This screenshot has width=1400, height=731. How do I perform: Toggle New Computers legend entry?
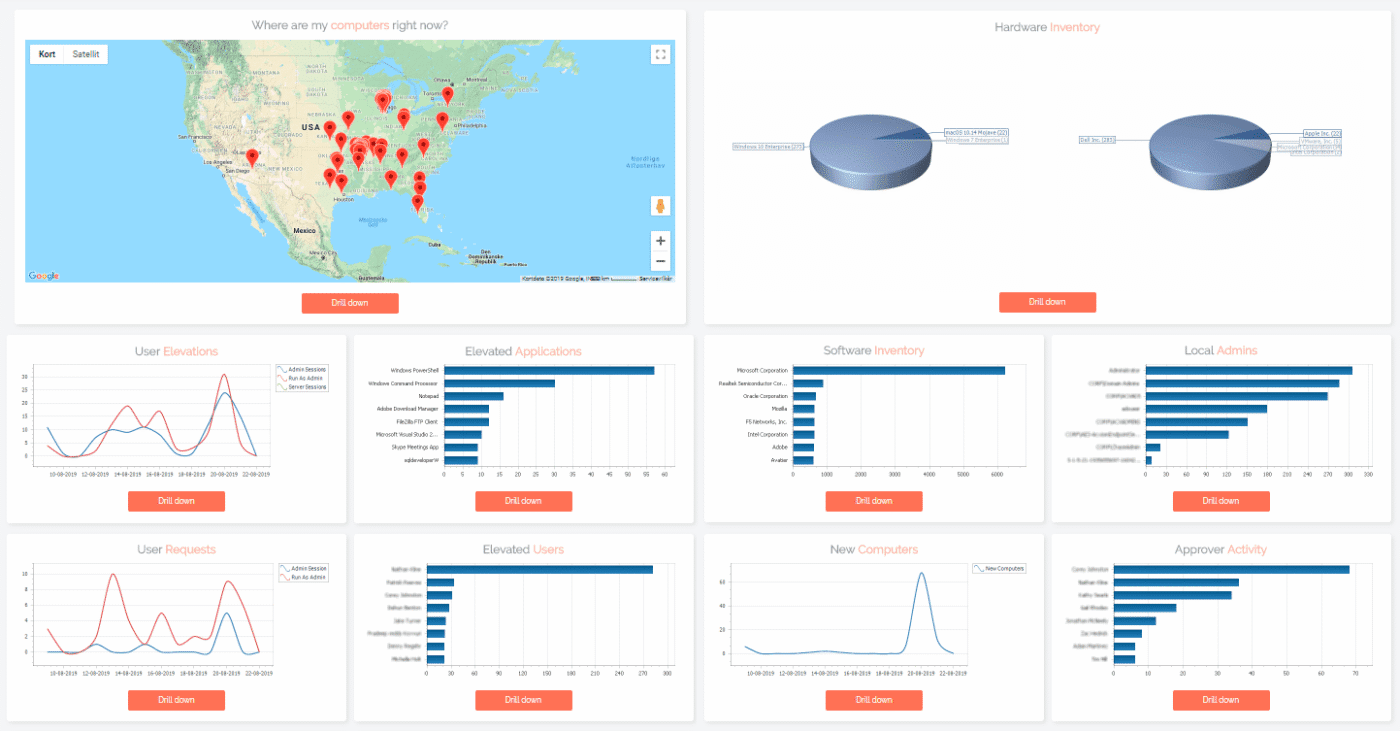click(999, 568)
